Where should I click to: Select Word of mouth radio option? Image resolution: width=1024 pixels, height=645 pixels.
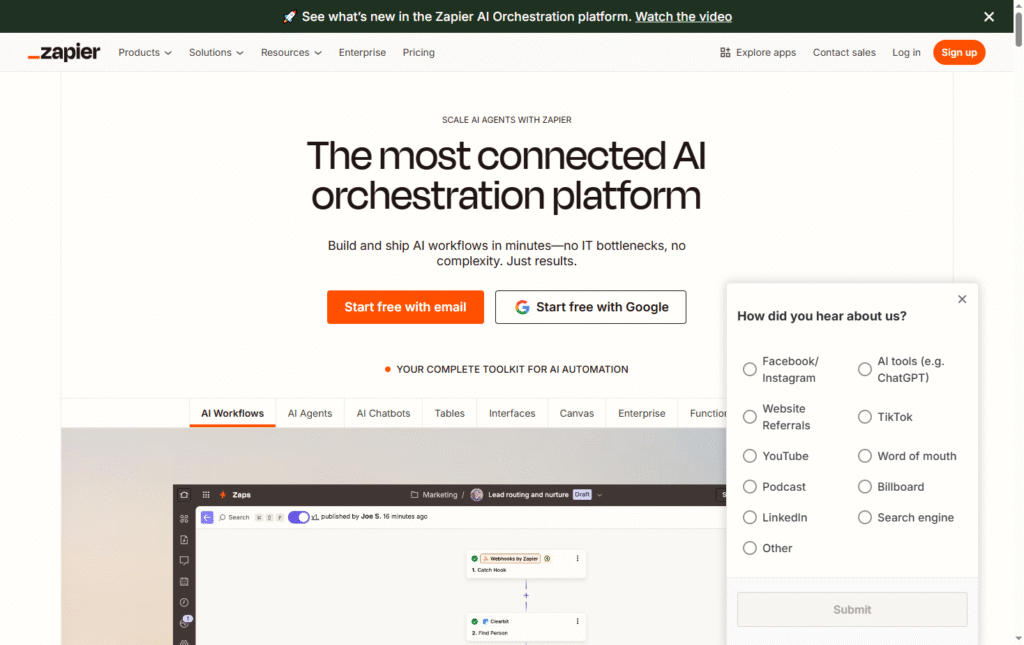pyautogui.click(x=865, y=456)
